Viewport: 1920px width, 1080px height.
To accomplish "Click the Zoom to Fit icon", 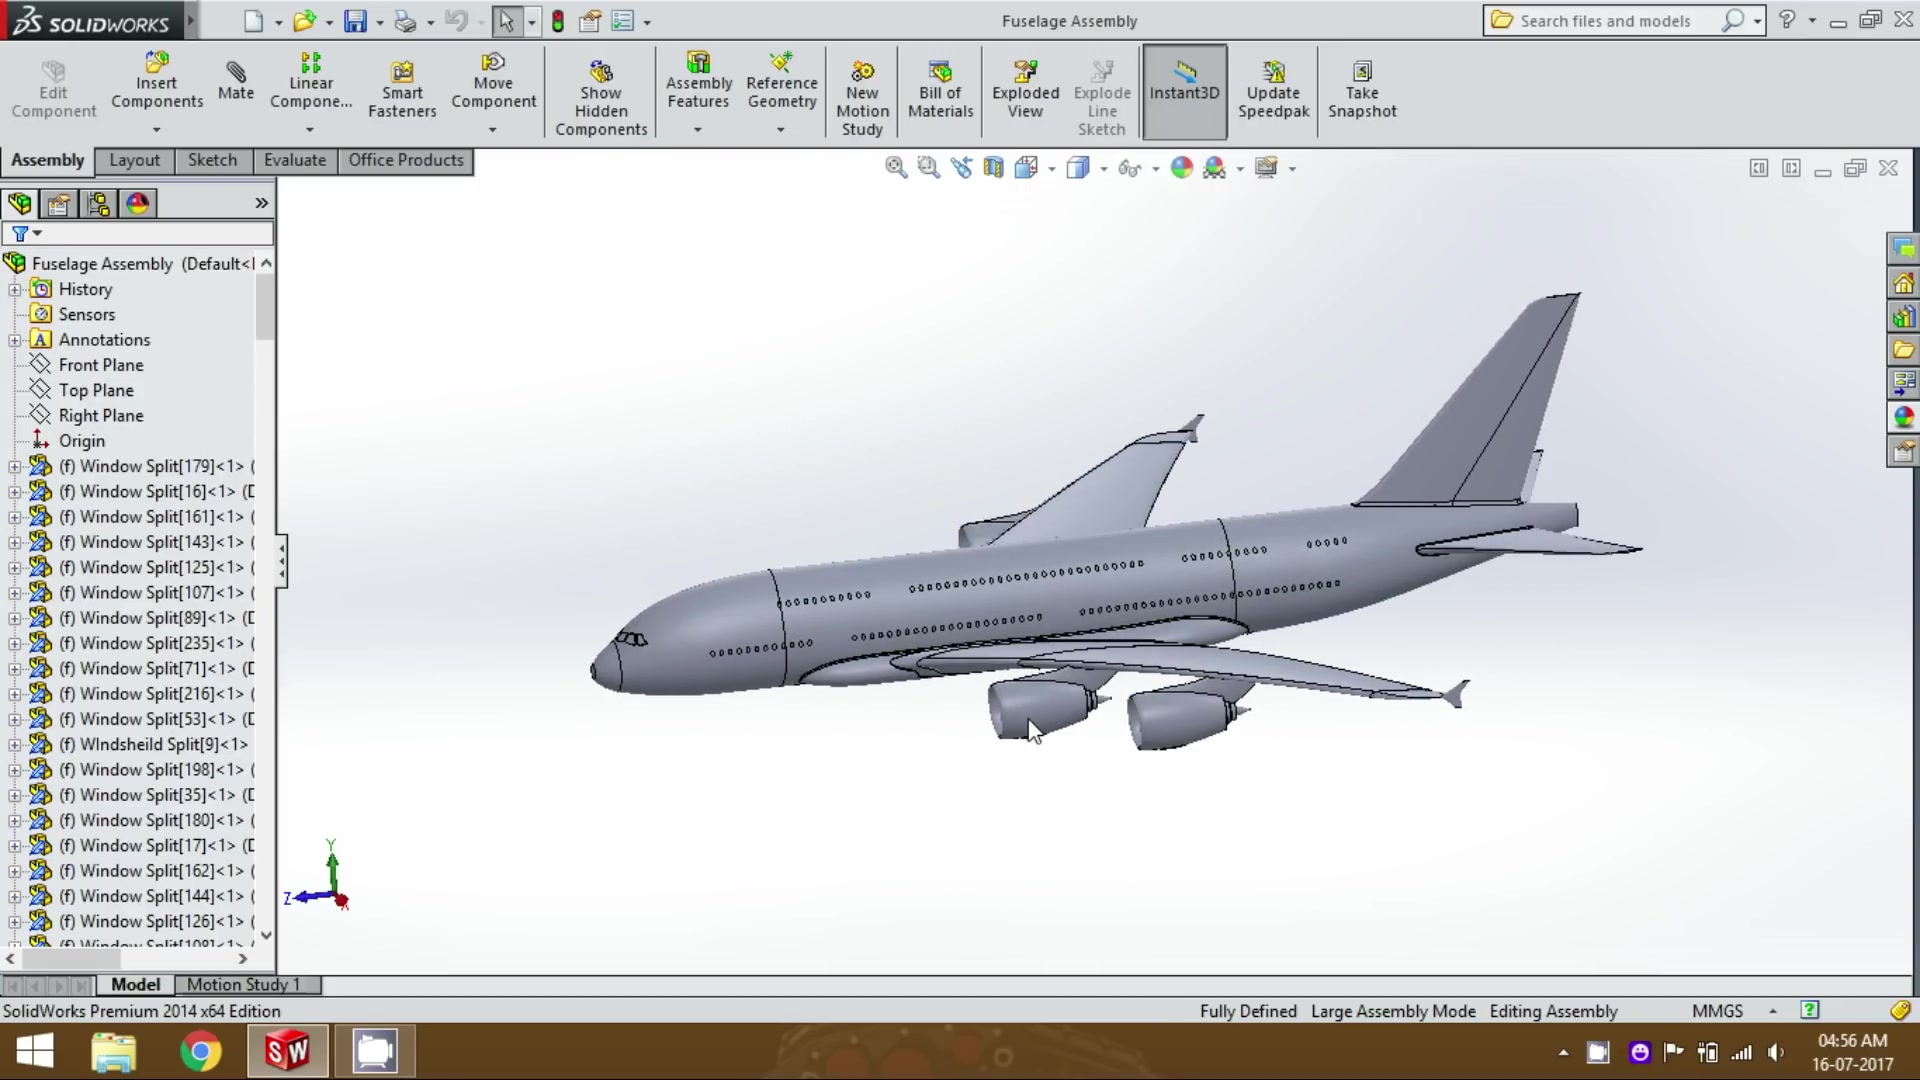I will pos(896,167).
